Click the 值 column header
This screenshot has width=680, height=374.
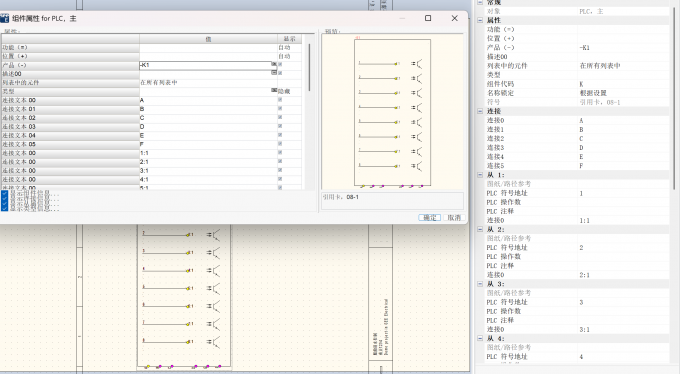click(x=208, y=39)
